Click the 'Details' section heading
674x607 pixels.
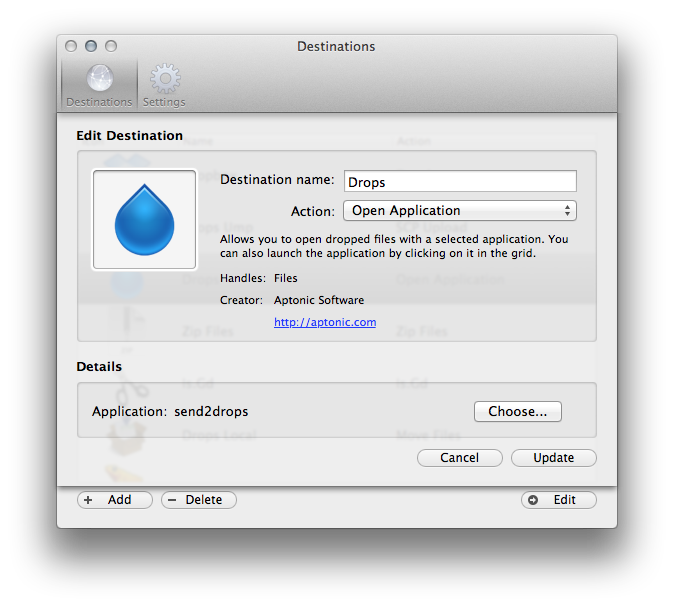click(x=99, y=366)
